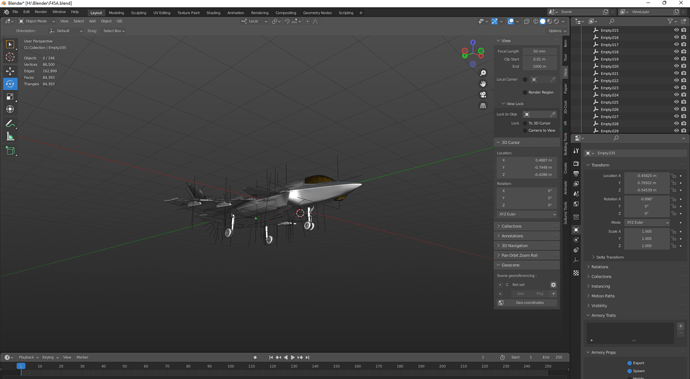Open the Tool properties tab icon
This screenshot has height=379, width=690.
tap(576, 151)
